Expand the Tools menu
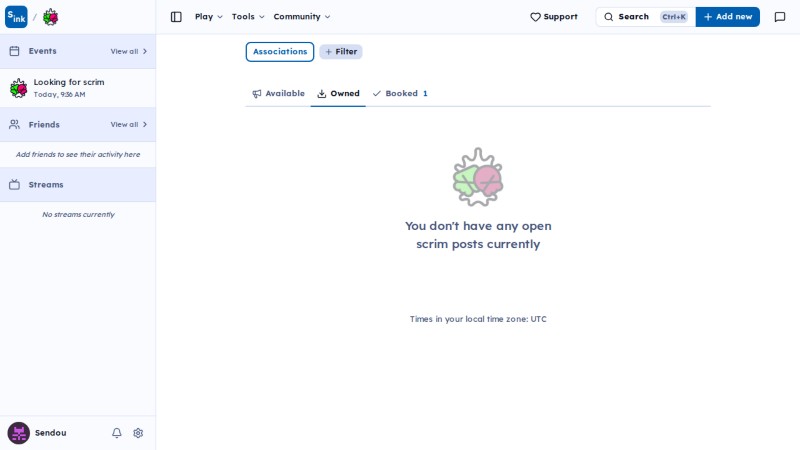 point(248,17)
